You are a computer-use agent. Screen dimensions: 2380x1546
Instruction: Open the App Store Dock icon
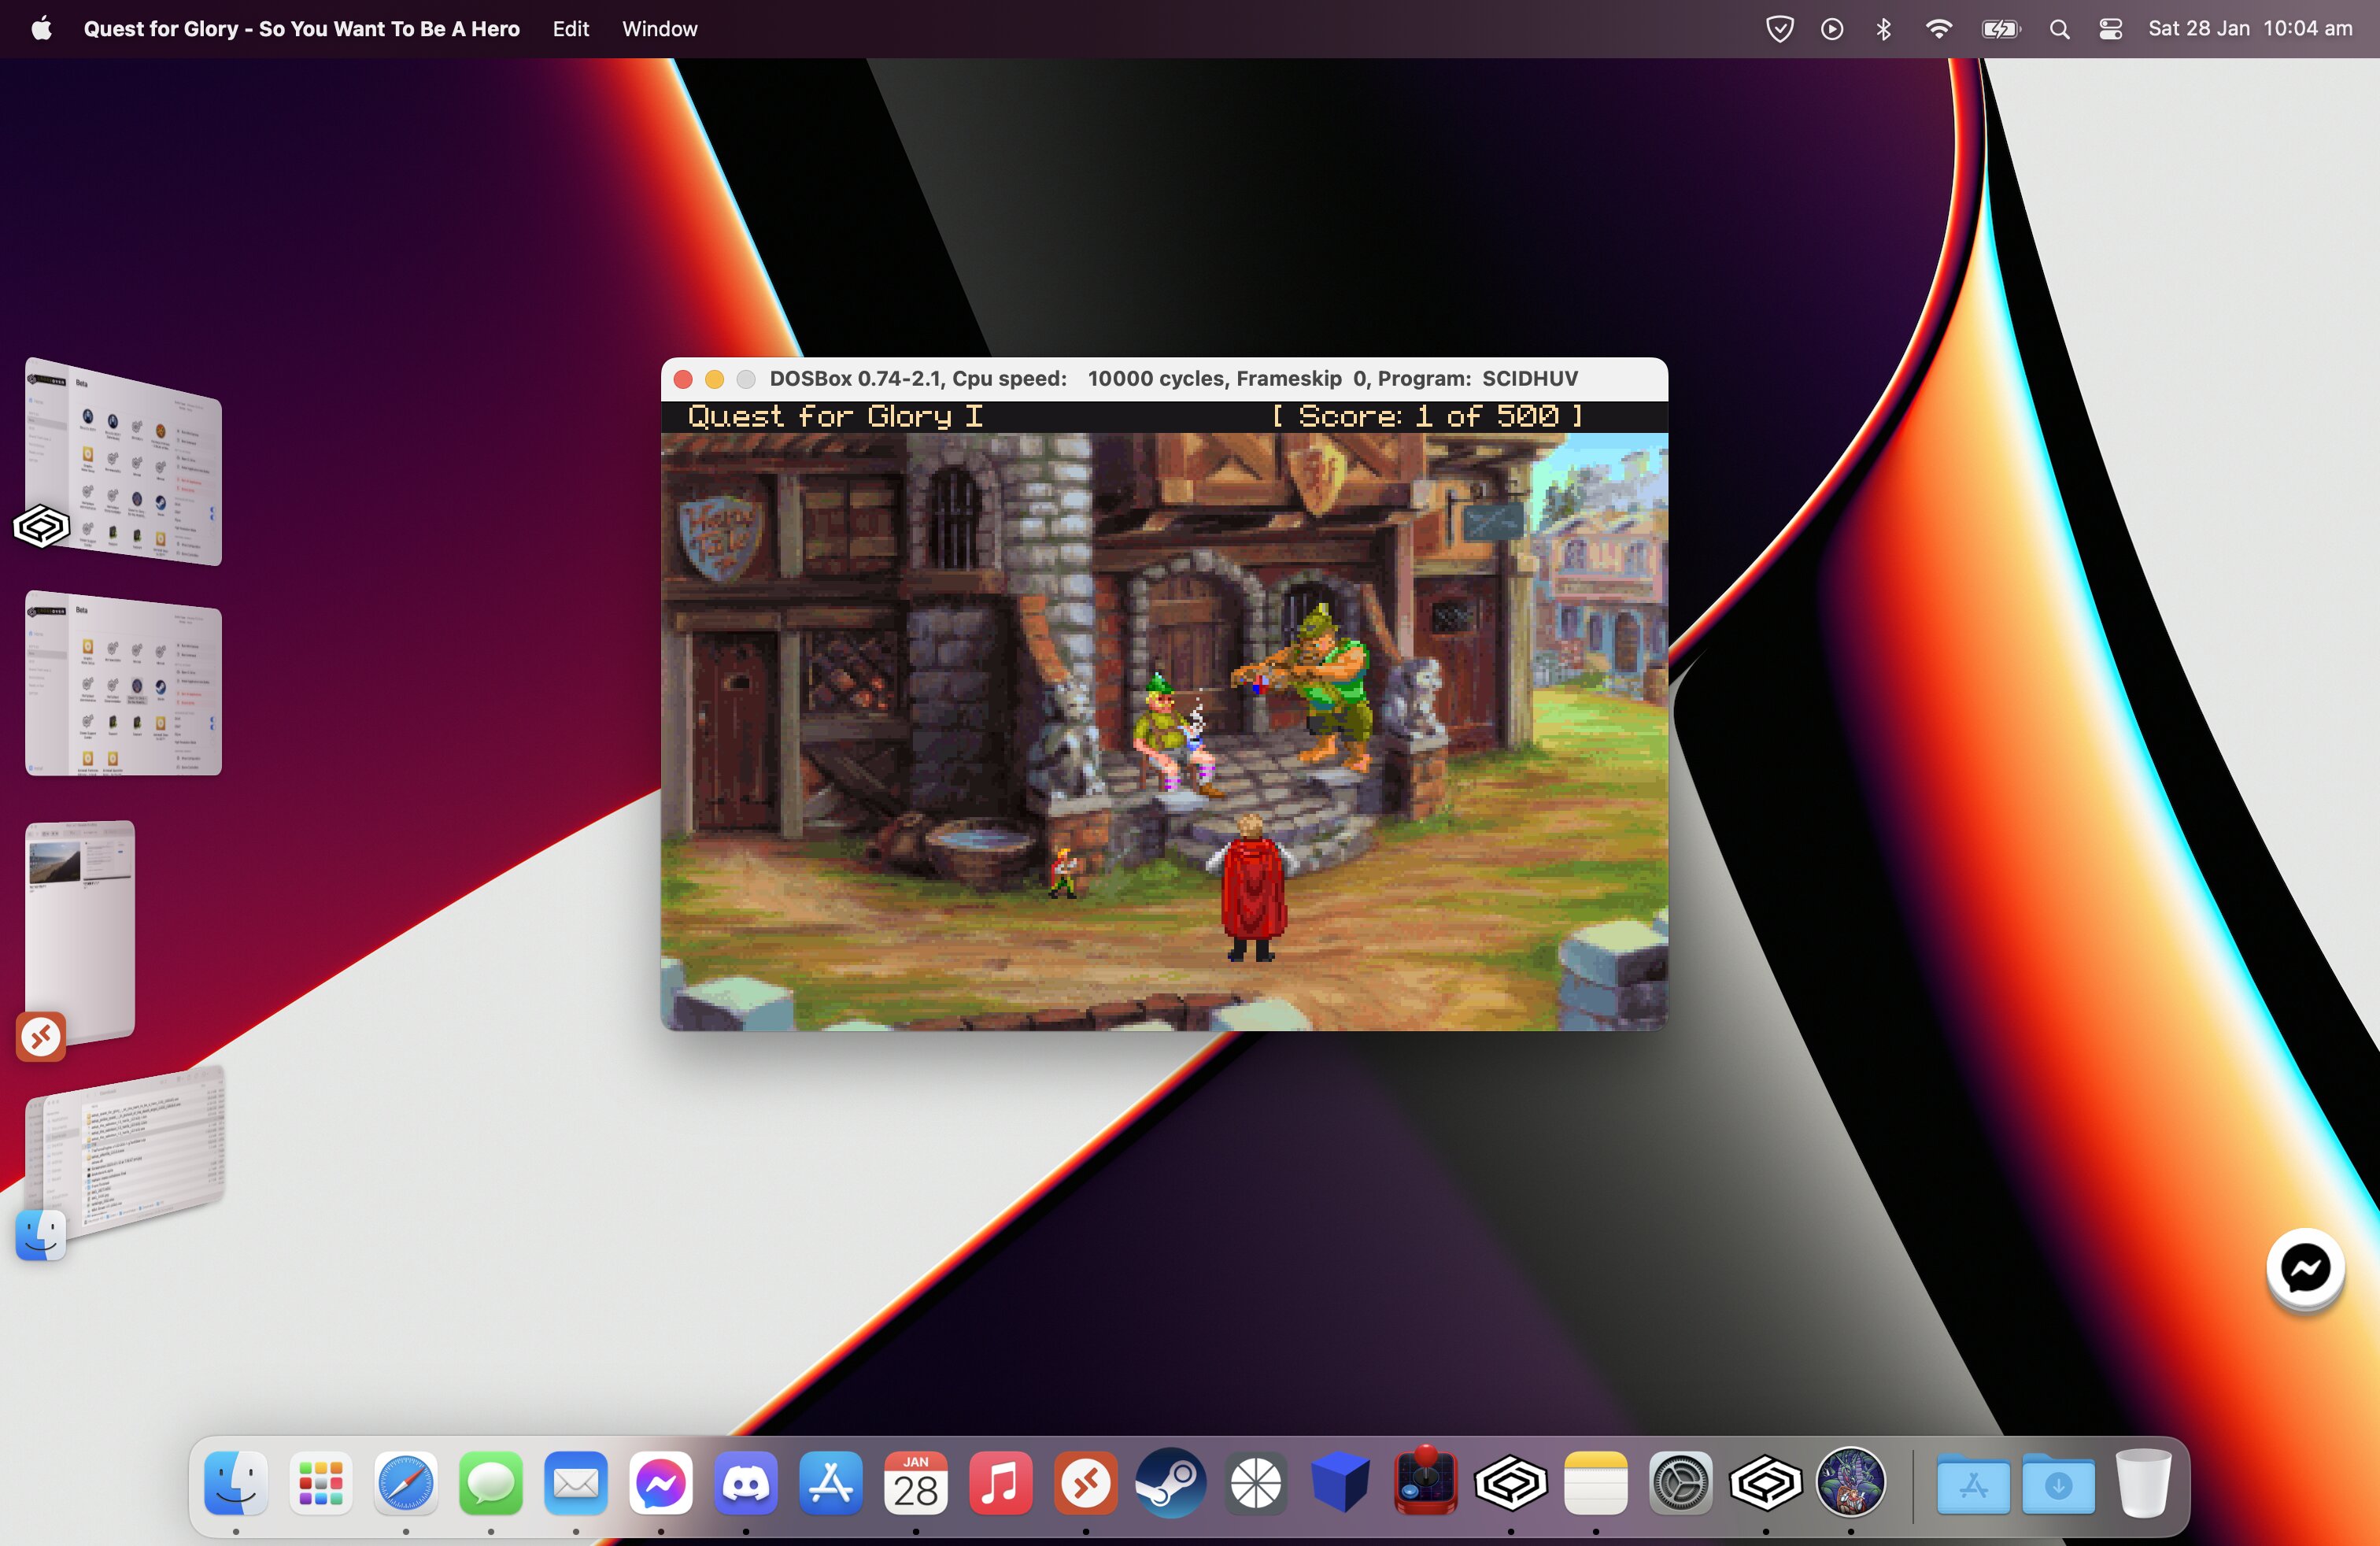(830, 1483)
